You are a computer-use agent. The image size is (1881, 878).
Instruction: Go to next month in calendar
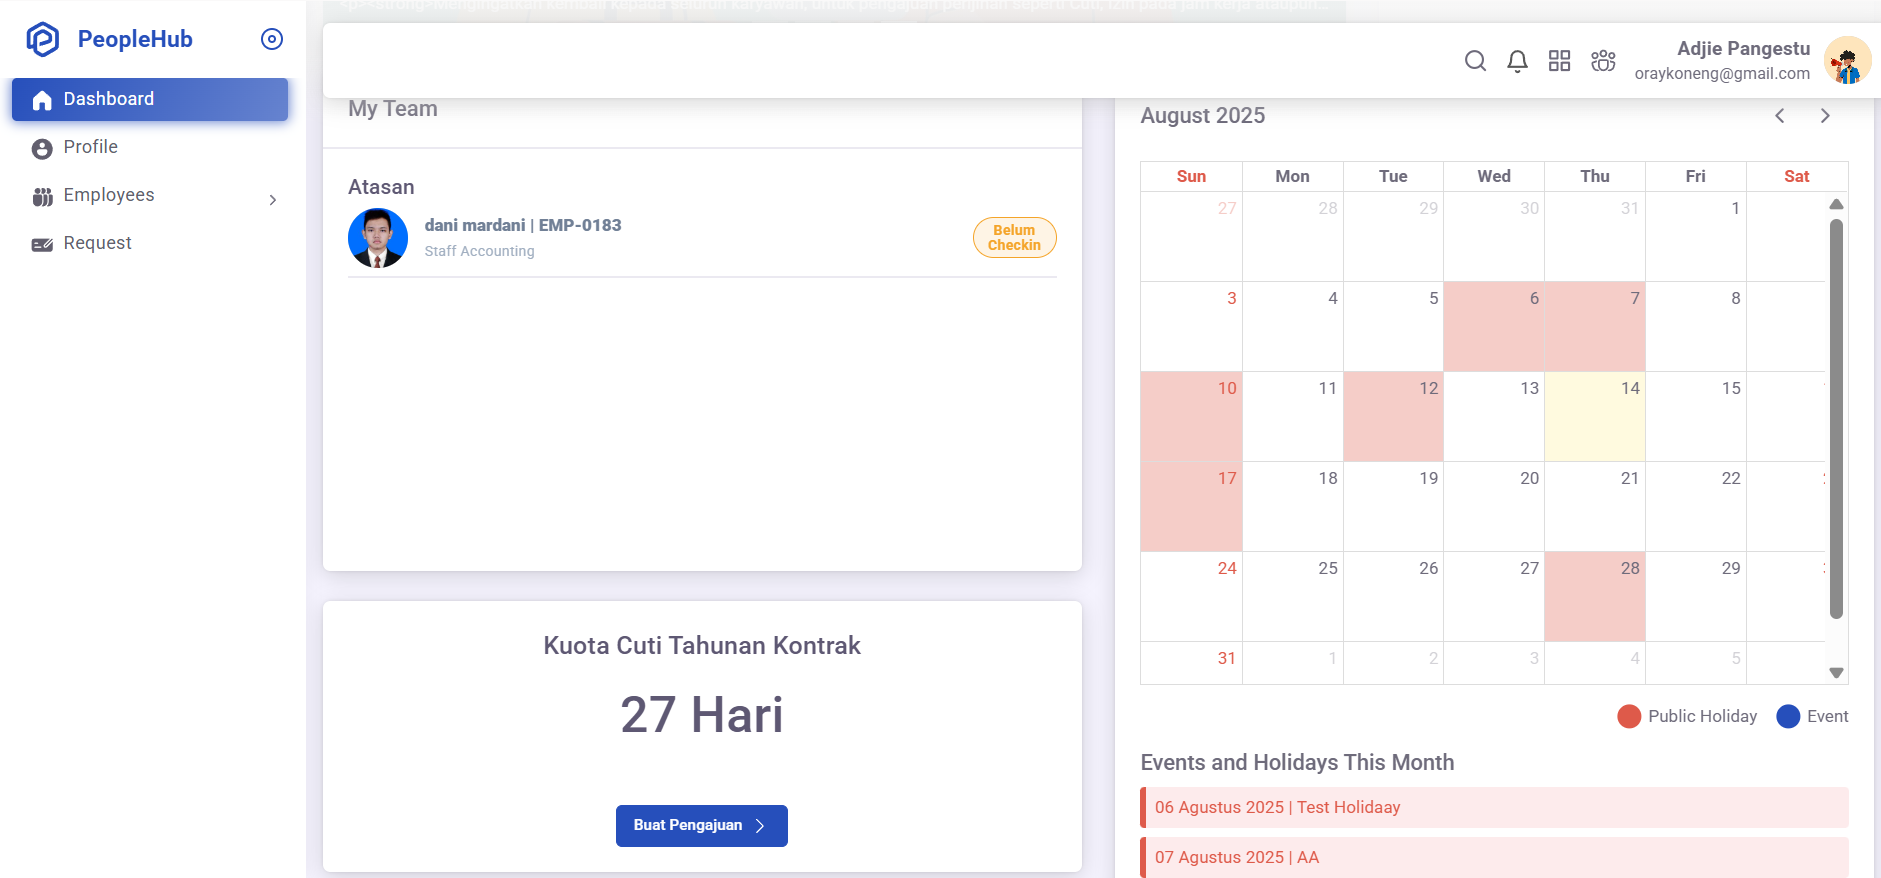(1825, 116)
